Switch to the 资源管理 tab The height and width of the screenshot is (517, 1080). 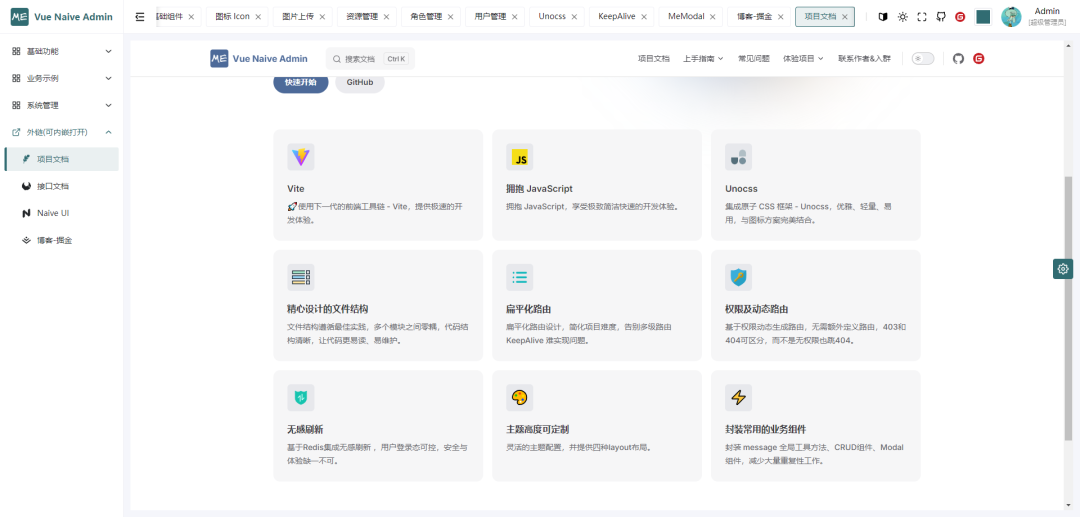tap(362, 17)
